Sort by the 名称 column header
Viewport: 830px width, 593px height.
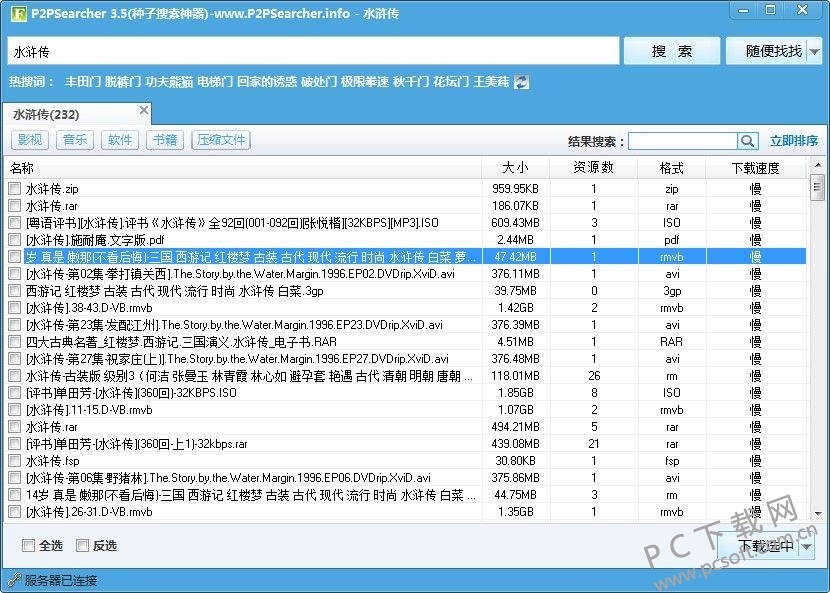pos(243,168)
